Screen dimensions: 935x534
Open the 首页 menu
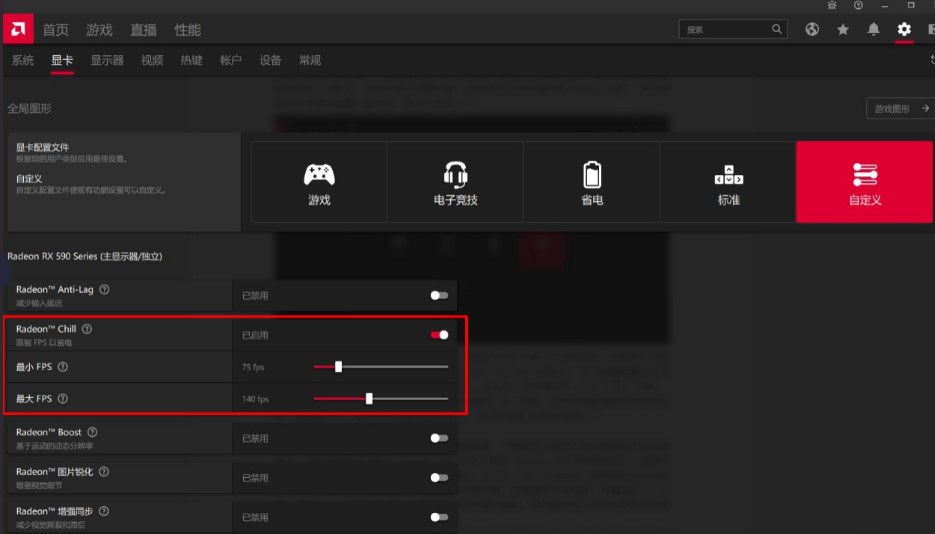pyautogui.click(x=55, y=30)
